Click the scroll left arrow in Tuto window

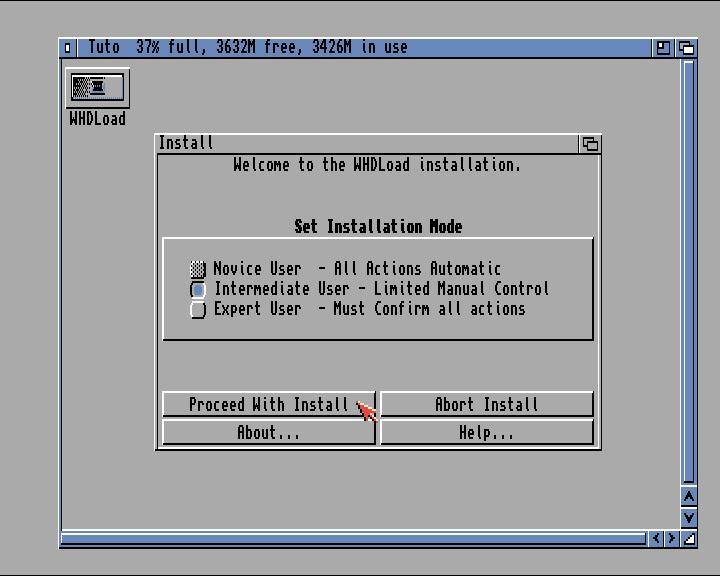coord(656,538)
